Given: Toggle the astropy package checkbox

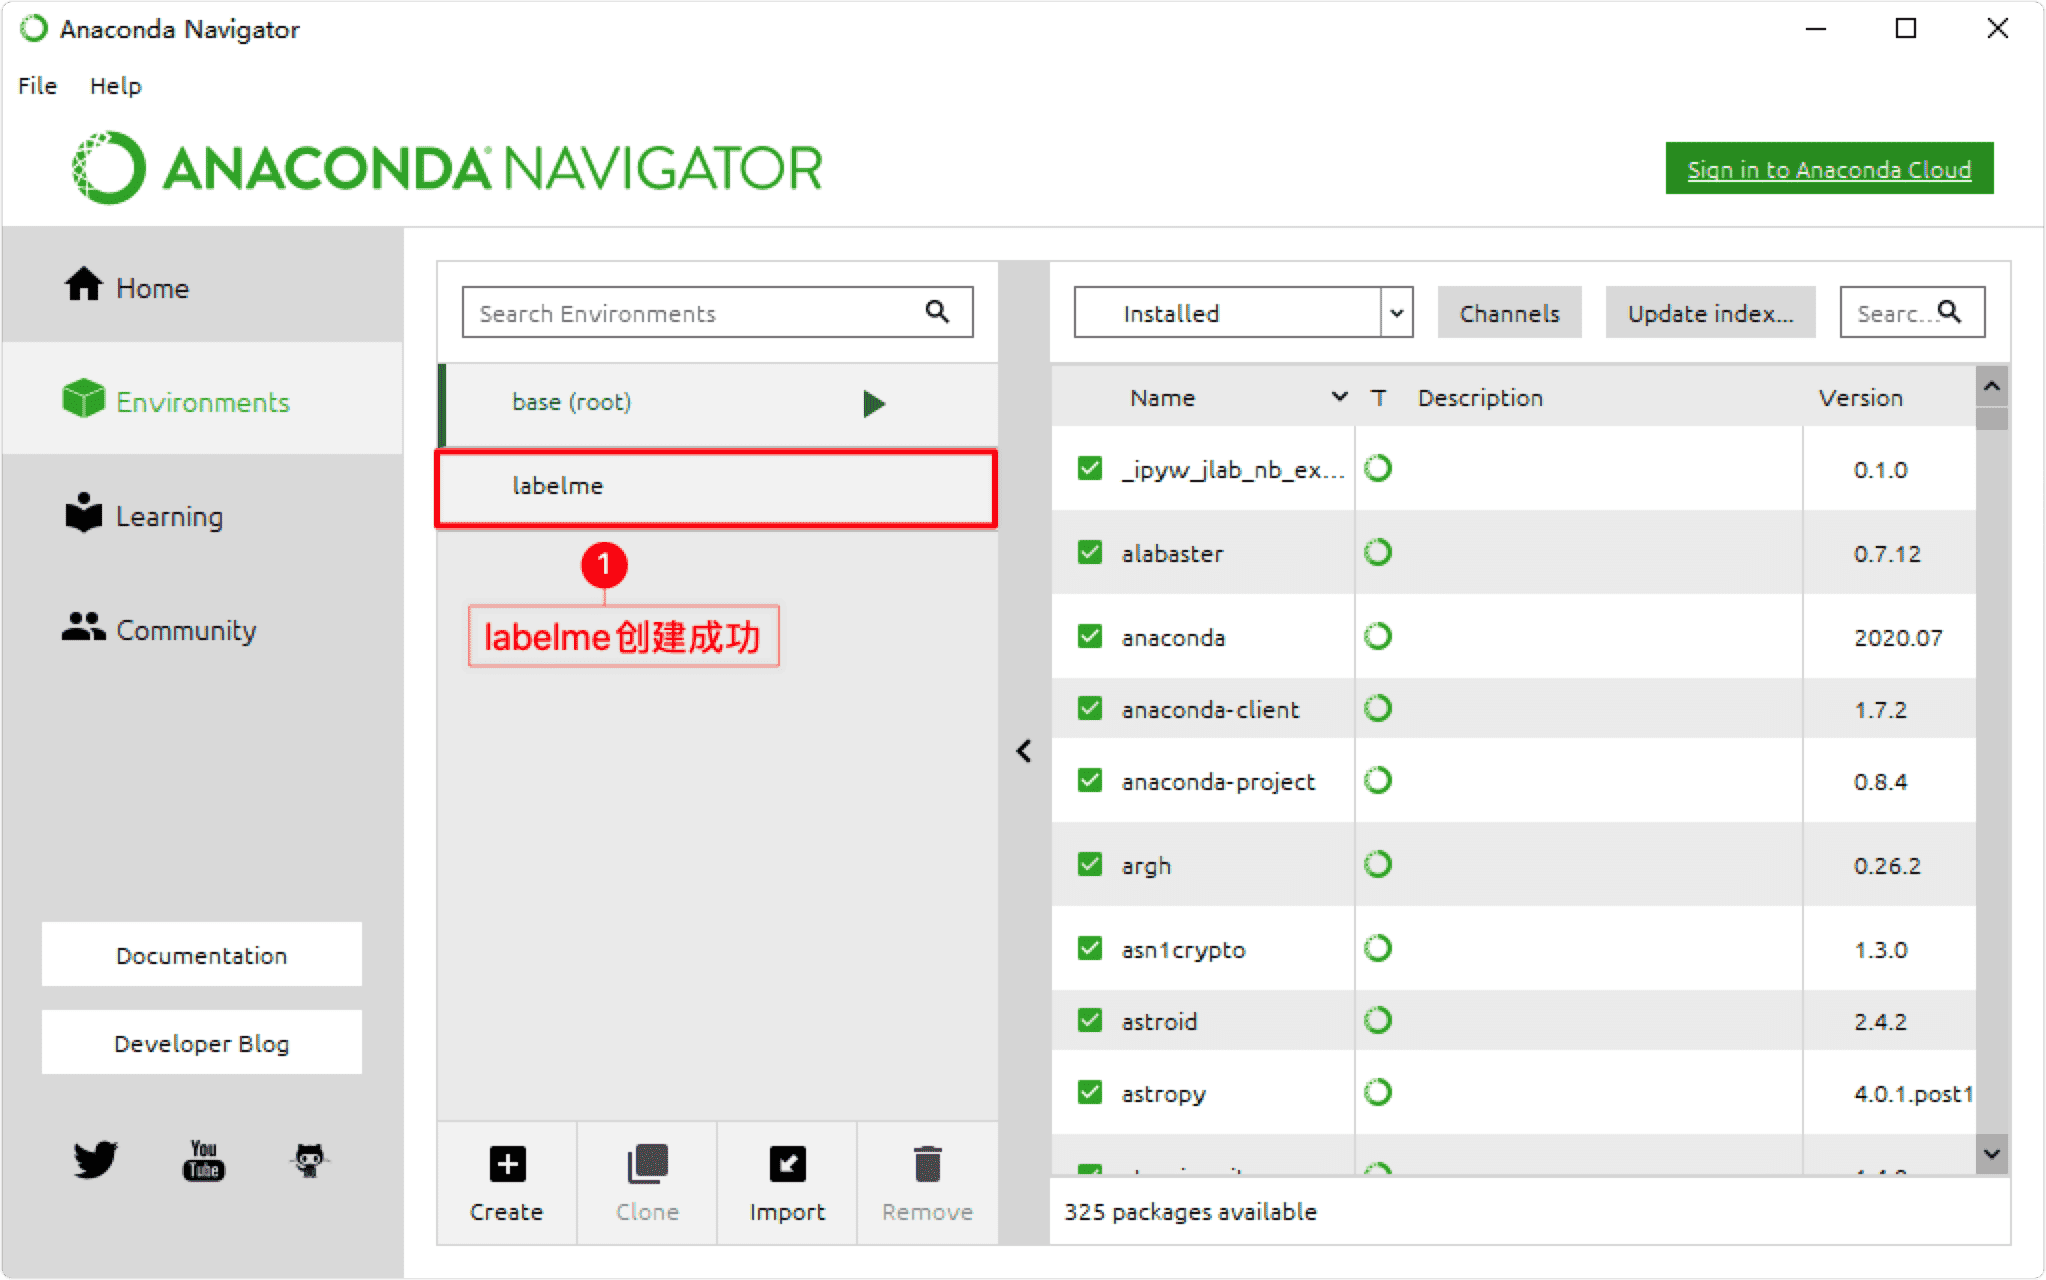Looking at the screenshot, I should click(1090, 1092).
